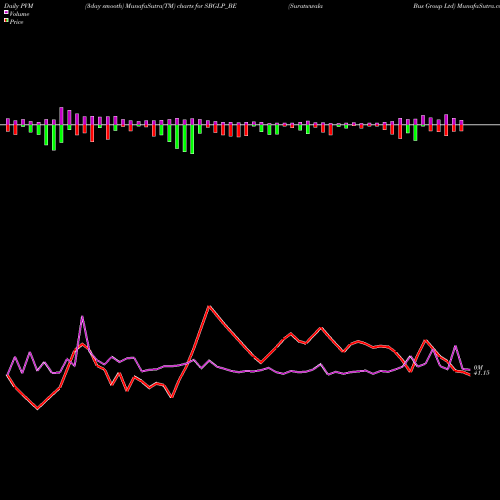This screenshot has height=500, width=500.
Task: Click the tallest spike of the magenta volume line
Action: [82, 316]
